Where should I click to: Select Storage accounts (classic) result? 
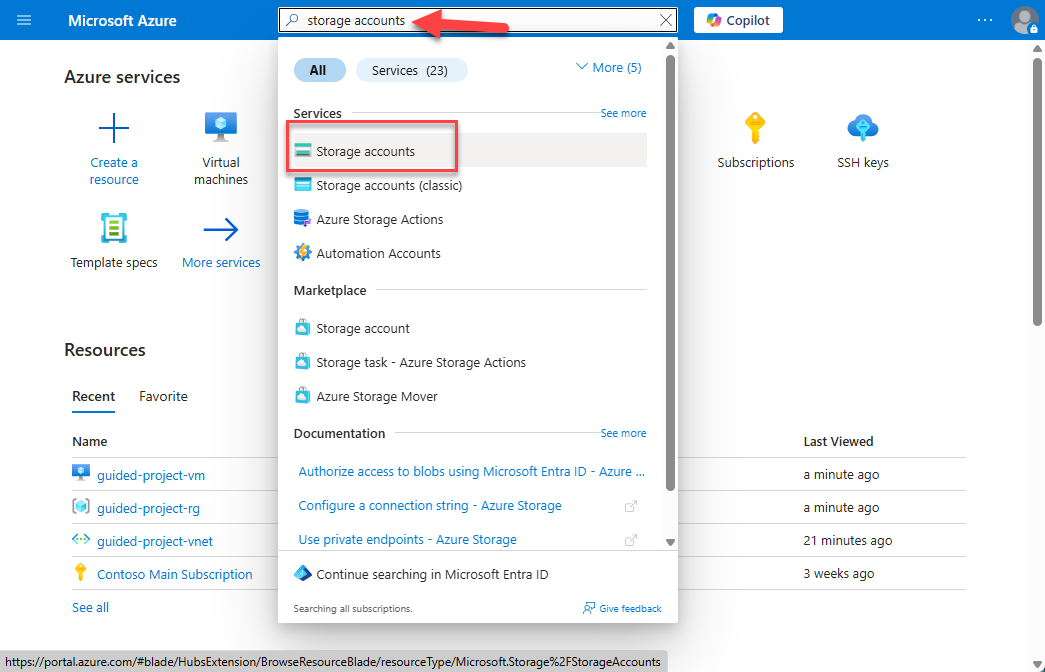click(470, 185)
